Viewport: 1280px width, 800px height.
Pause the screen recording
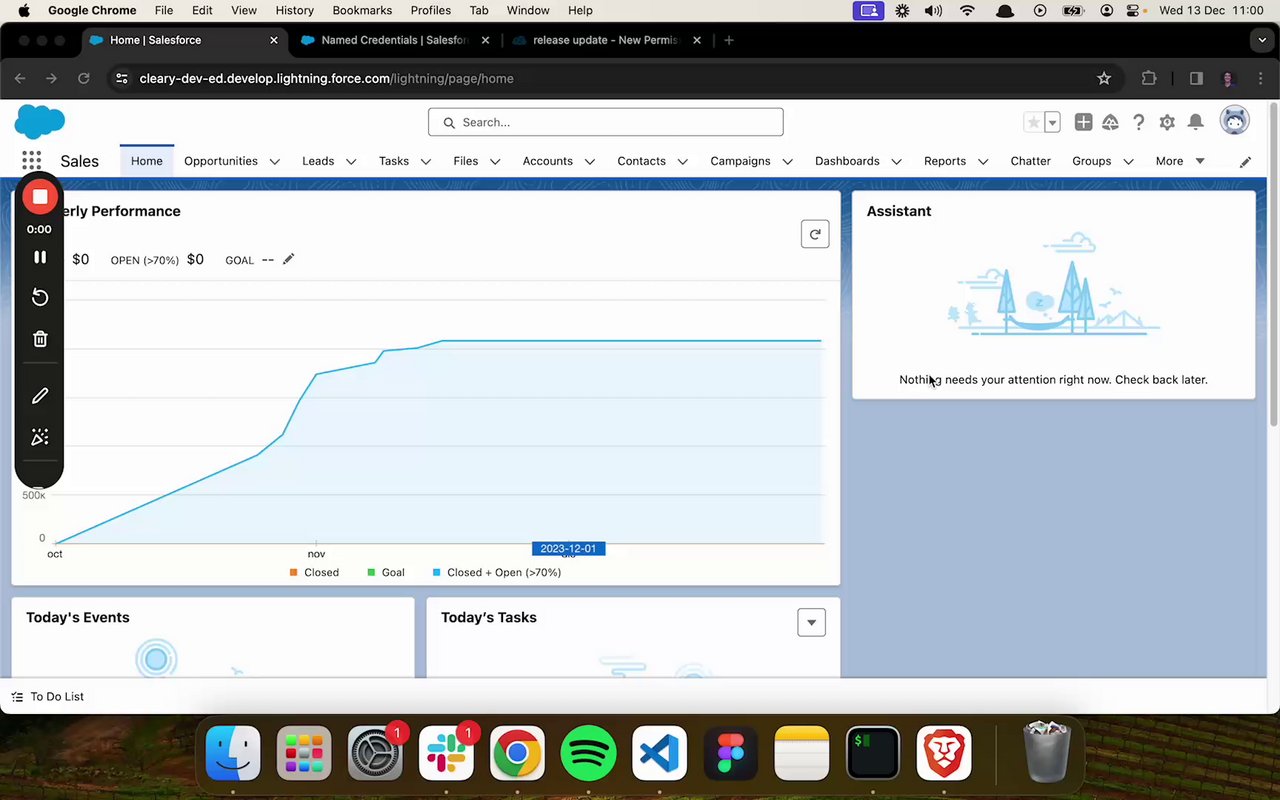coord(40,257)
